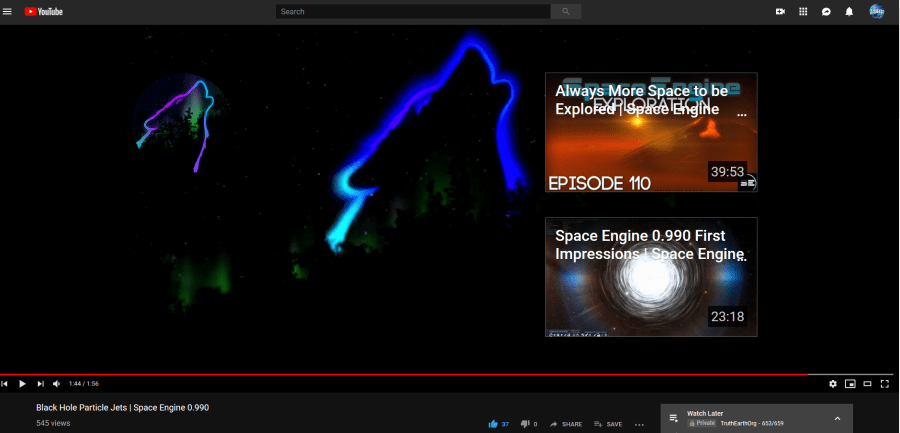Open the messages share icon
This screenshot has width=900, height=433.
(826, 12)
